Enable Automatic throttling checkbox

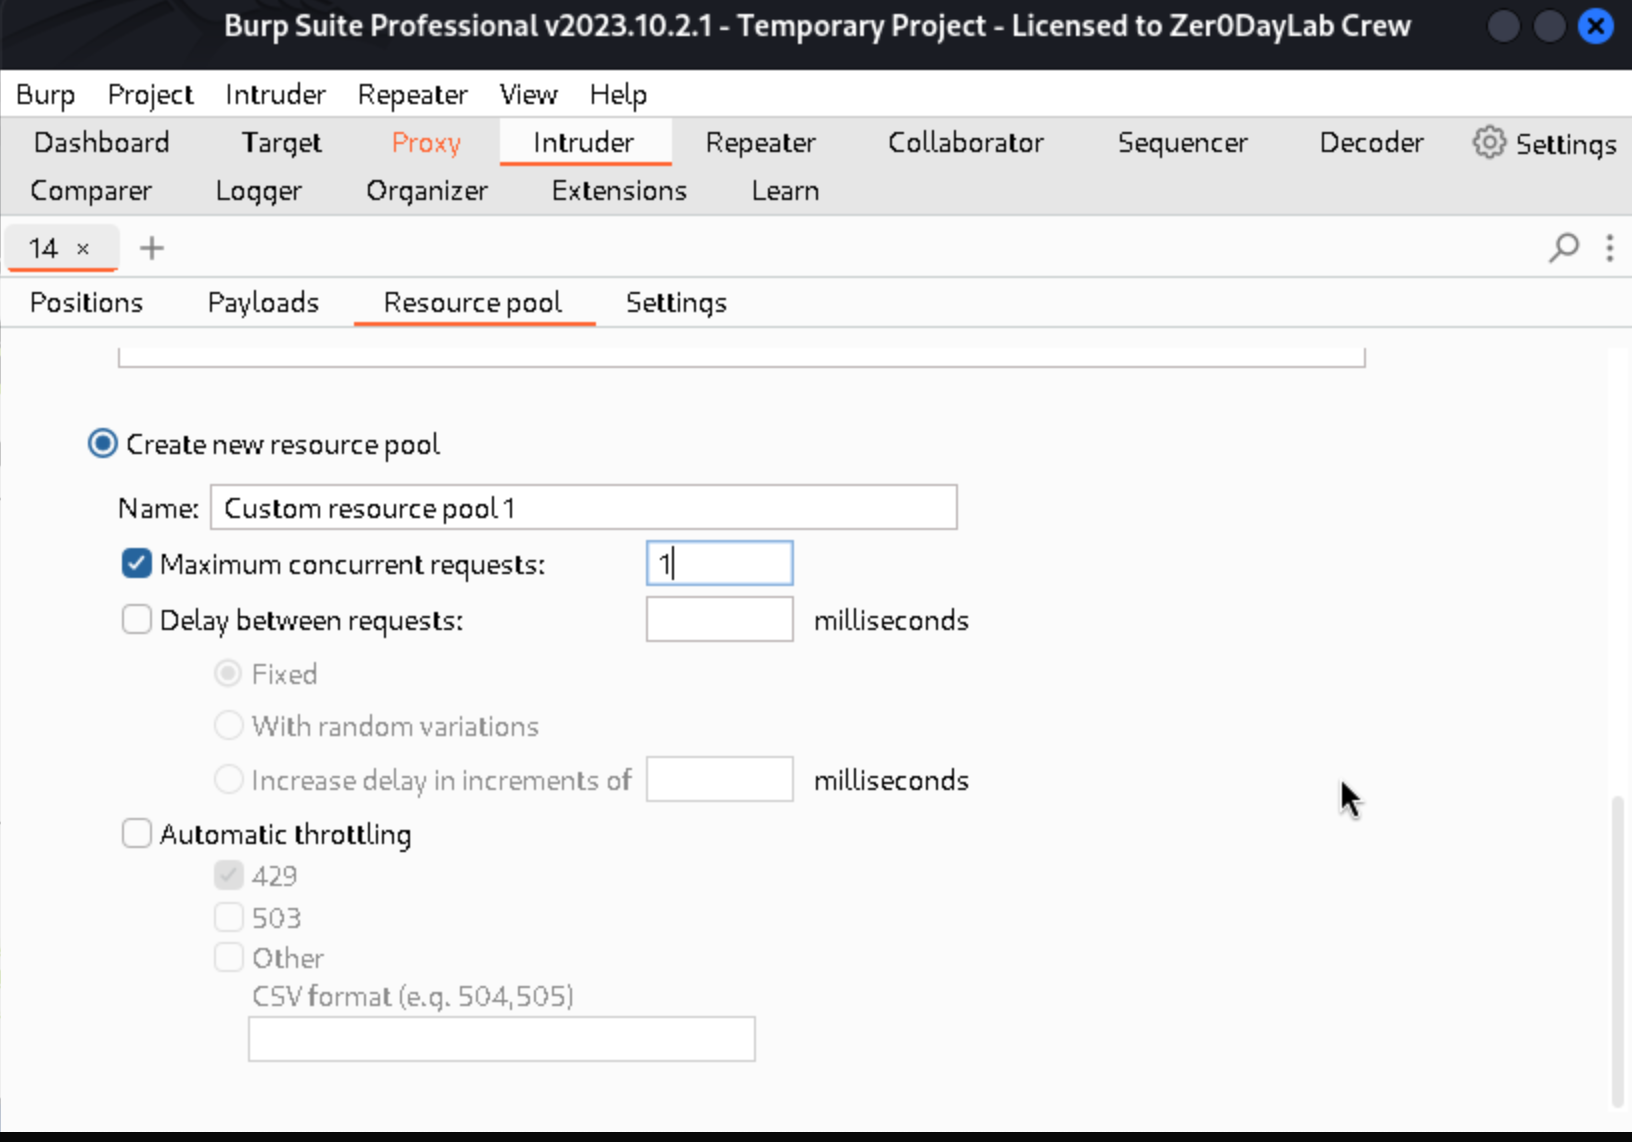click(137, 833)
